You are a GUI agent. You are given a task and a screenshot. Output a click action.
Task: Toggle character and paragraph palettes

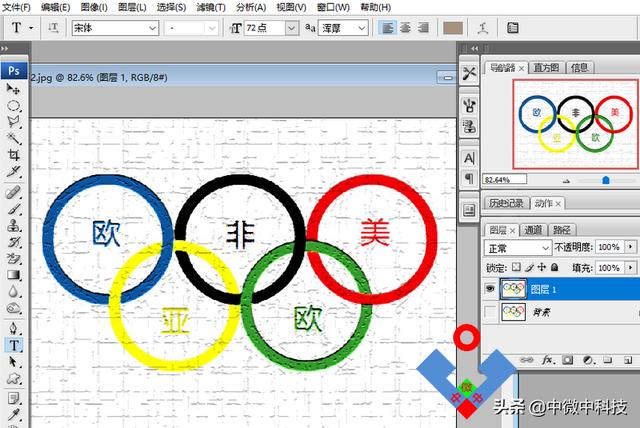pyautogui.click(x=513, y=28)
